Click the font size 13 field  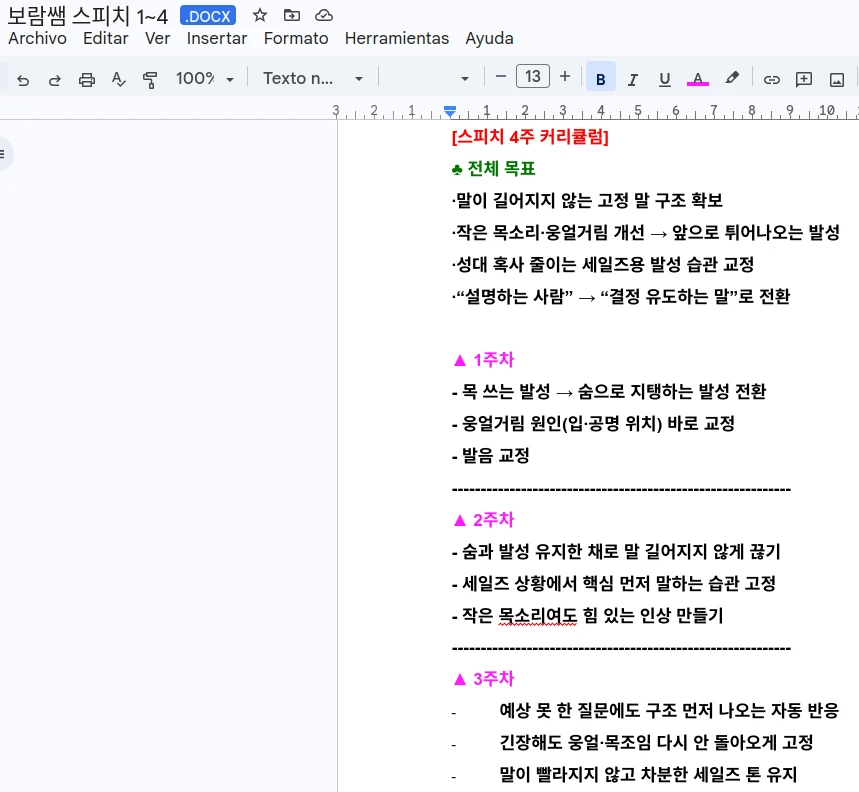pos(532,77)
